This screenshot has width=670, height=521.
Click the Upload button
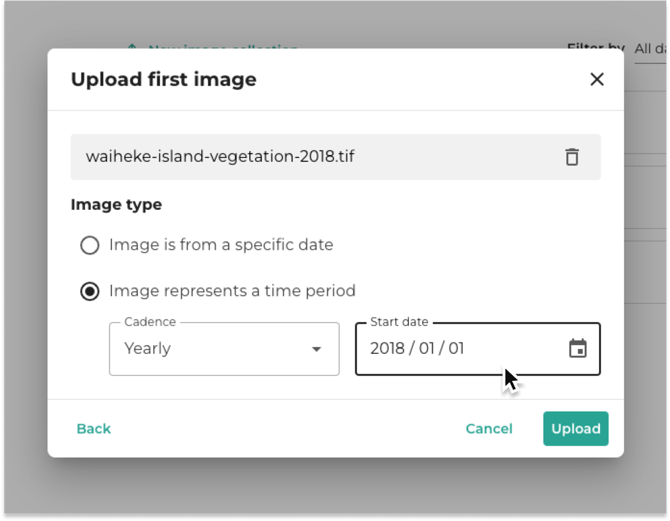click(x=576, y=429)
